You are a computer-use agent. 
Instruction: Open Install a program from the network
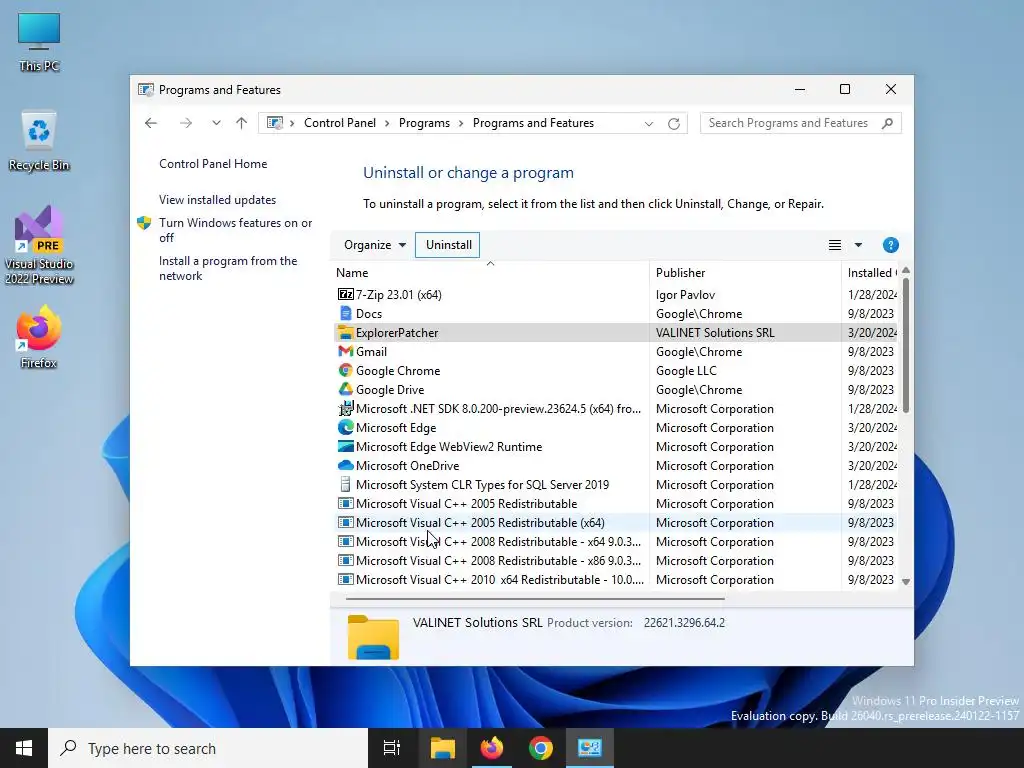(x=228, y=268)
